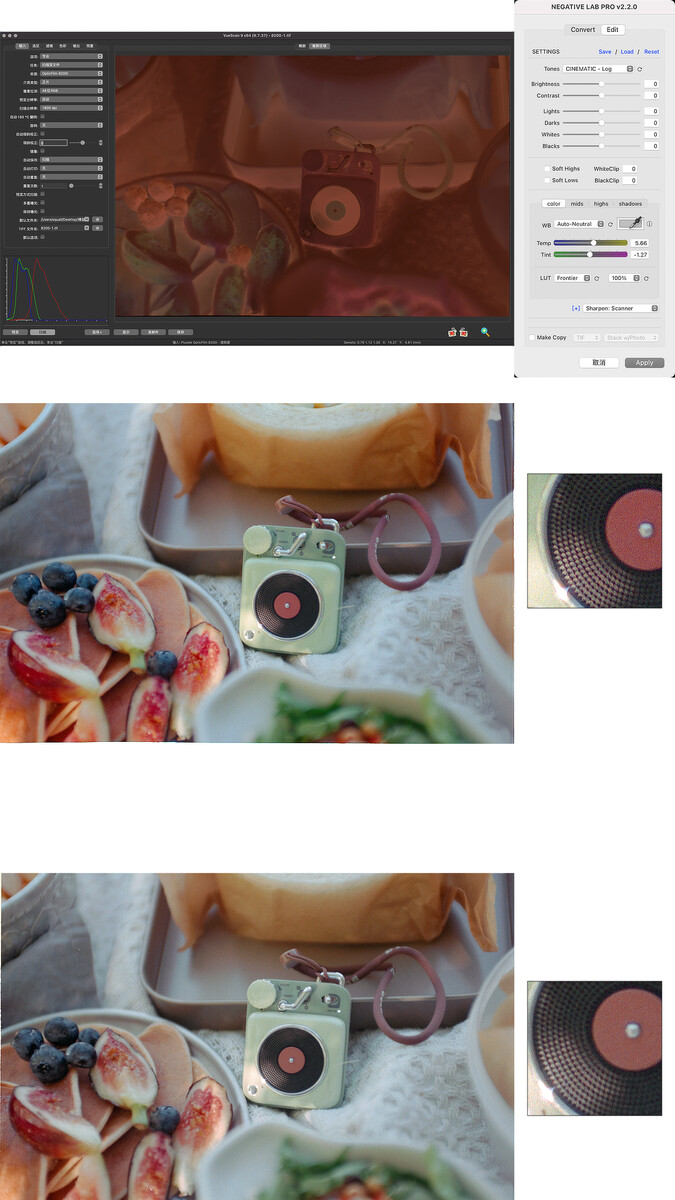This screenshot has height=1200, width=675.
Task: Open the WB Auto-Neutral dropdown
Action: click(x=580, y=224)
